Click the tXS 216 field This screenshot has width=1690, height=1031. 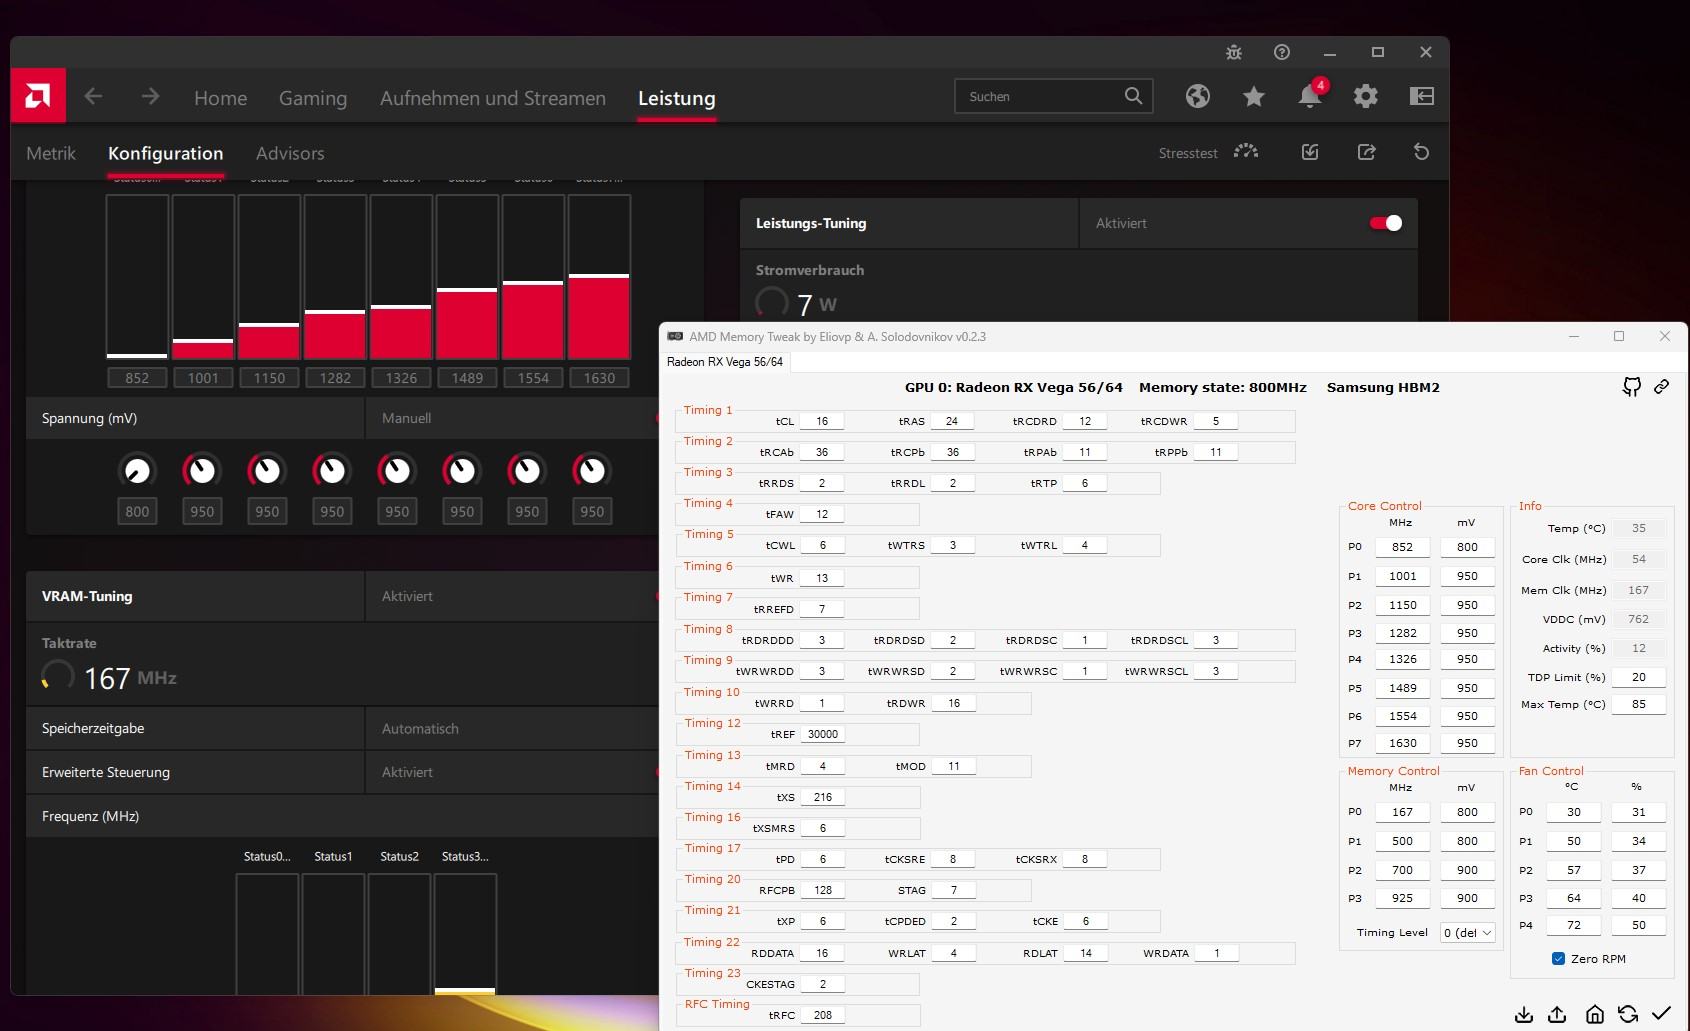tap(823, 797)
